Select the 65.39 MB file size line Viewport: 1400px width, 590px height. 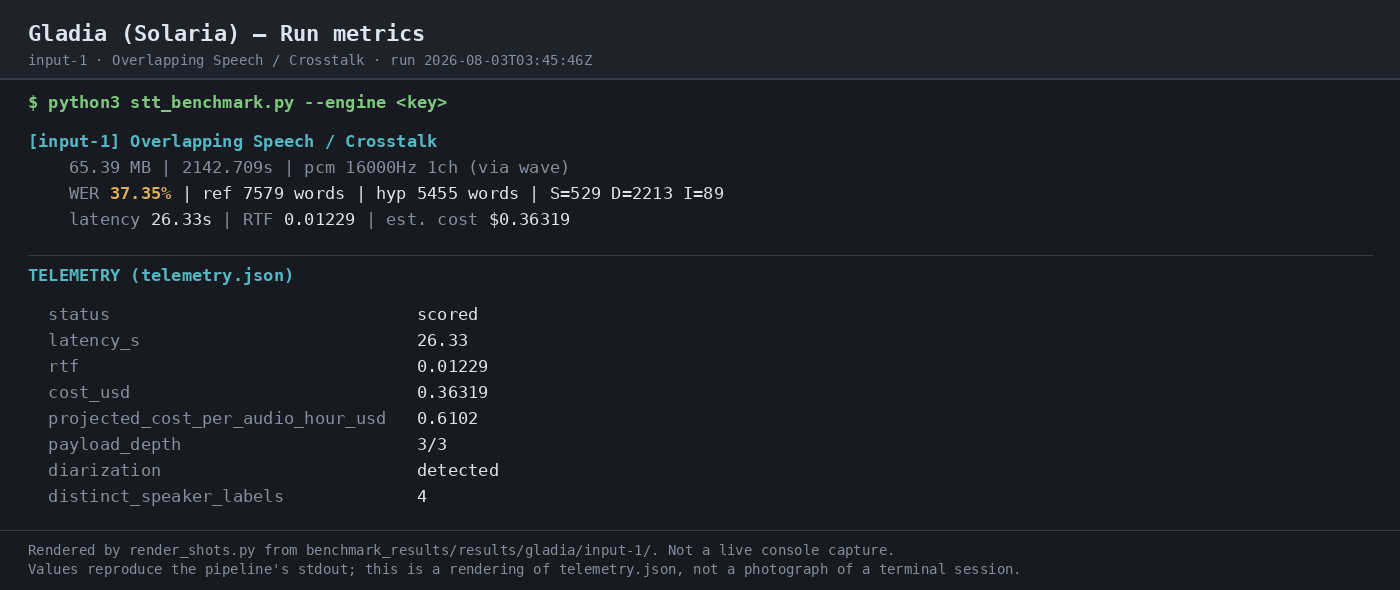[x=319, y=168]
